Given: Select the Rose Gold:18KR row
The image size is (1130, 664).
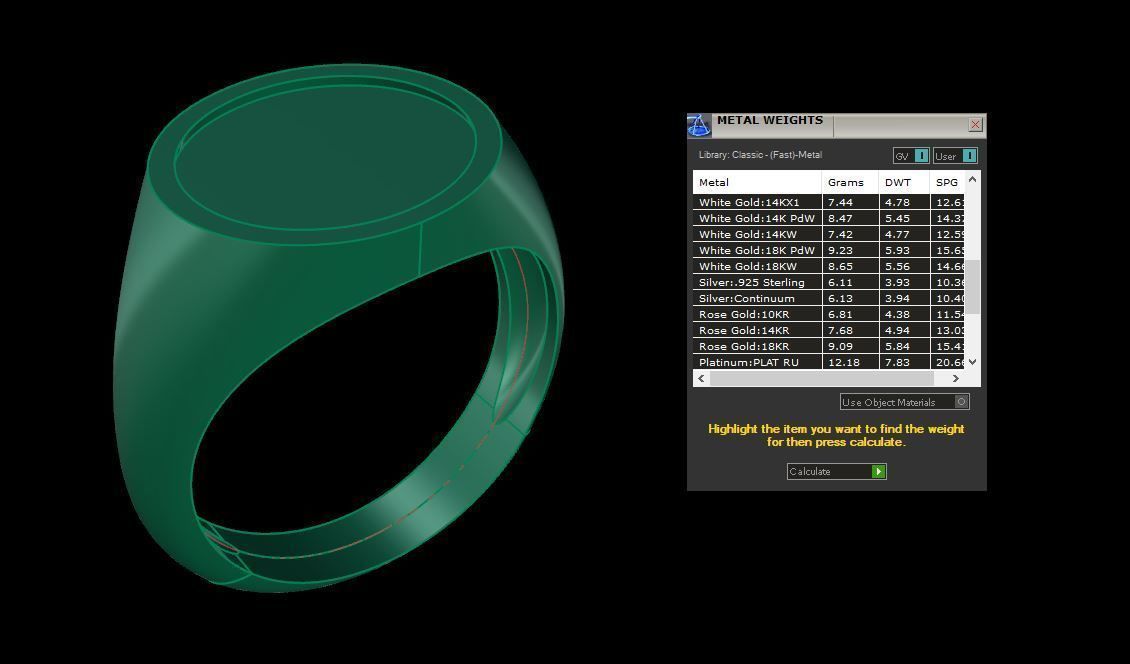Looking at the screenshot, I should [829, 346].
